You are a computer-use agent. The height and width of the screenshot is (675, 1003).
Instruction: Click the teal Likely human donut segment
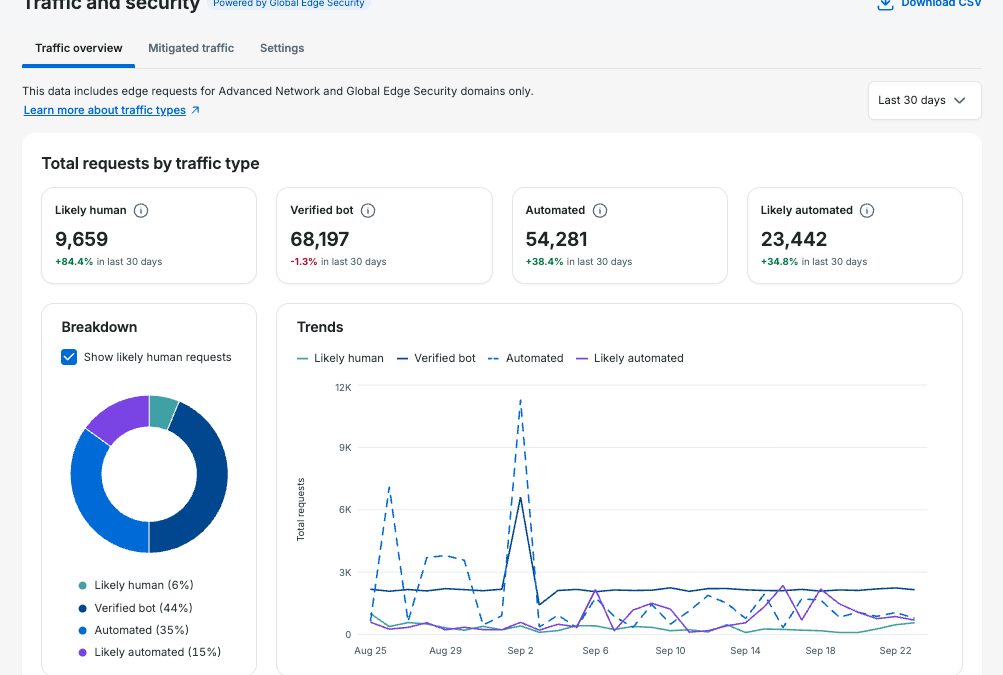[x=162, y=411]
